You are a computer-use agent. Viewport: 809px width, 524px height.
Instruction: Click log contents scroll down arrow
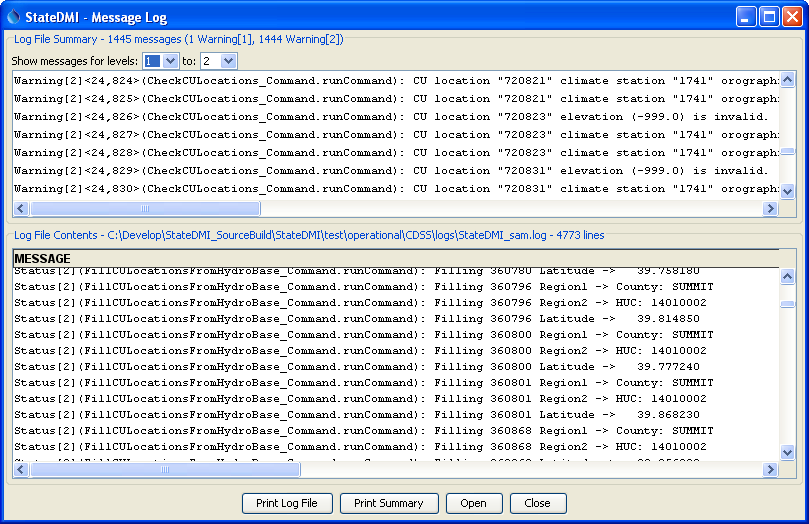[787, 453]
